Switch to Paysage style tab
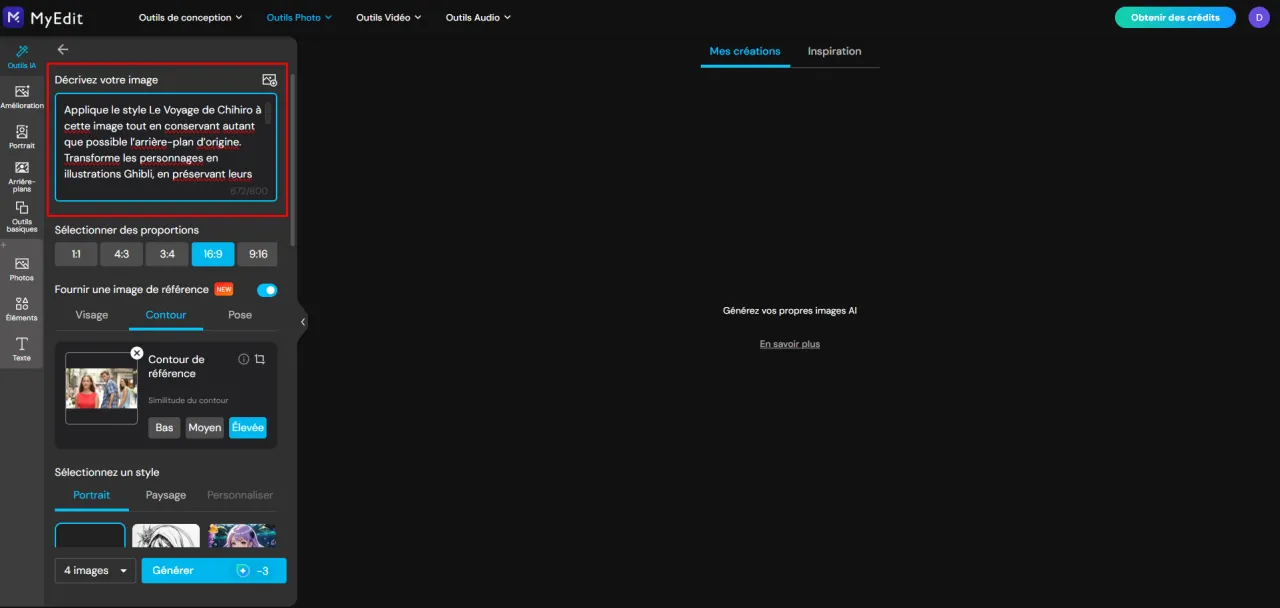1280x608 pixels. (x=166, y=495)
